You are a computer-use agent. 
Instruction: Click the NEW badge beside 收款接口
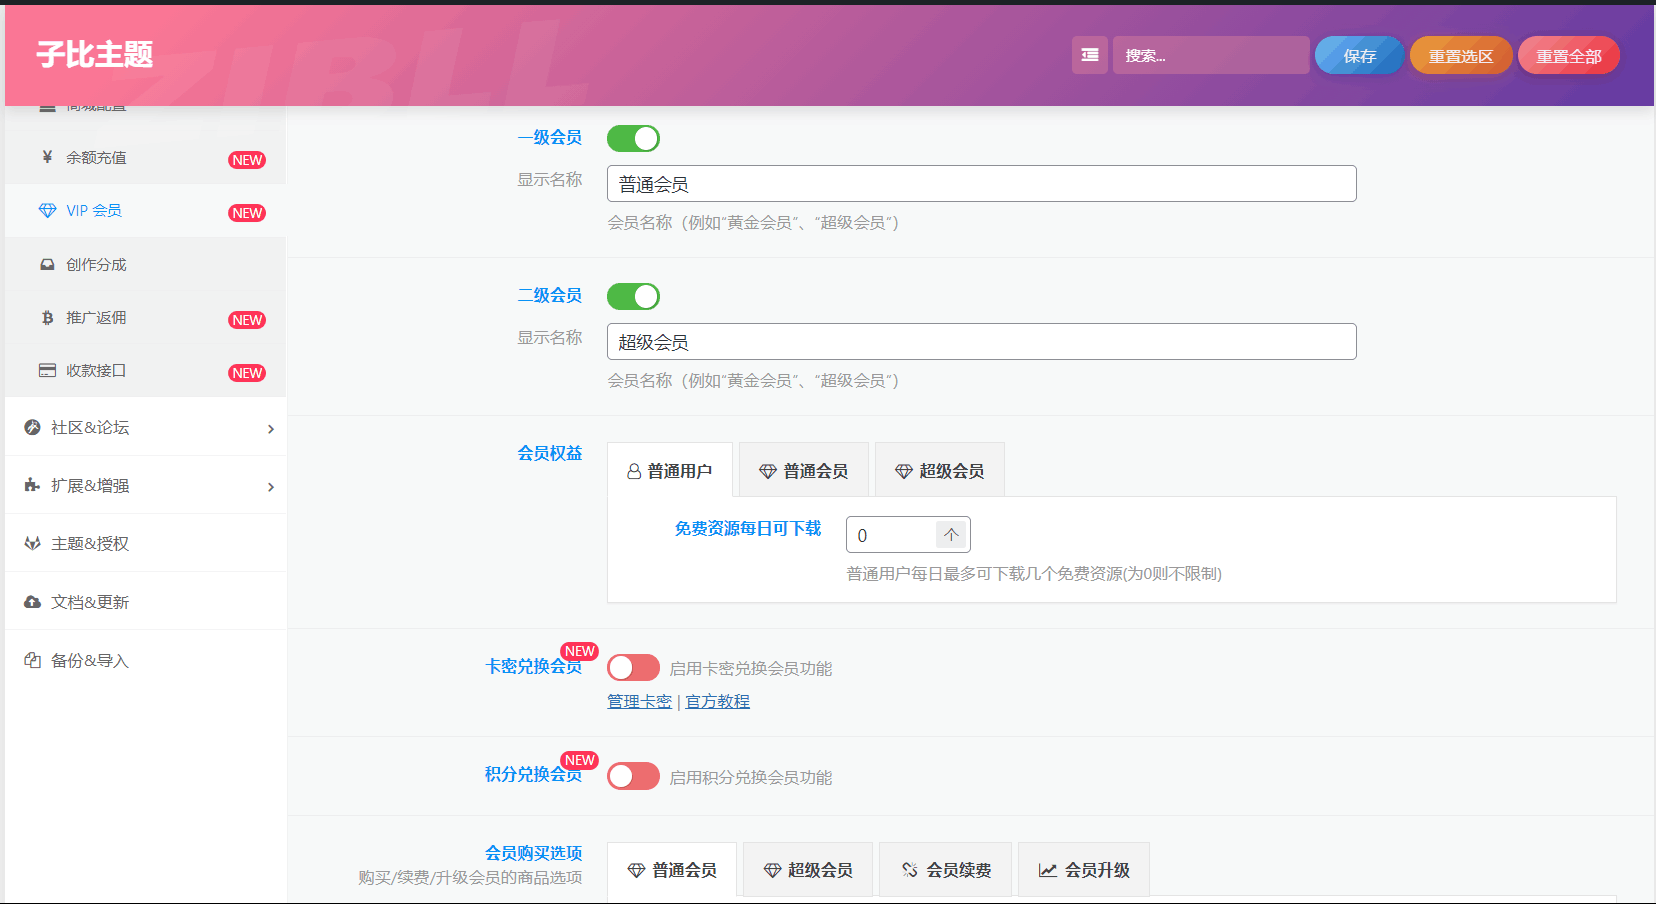coord(247,373)
